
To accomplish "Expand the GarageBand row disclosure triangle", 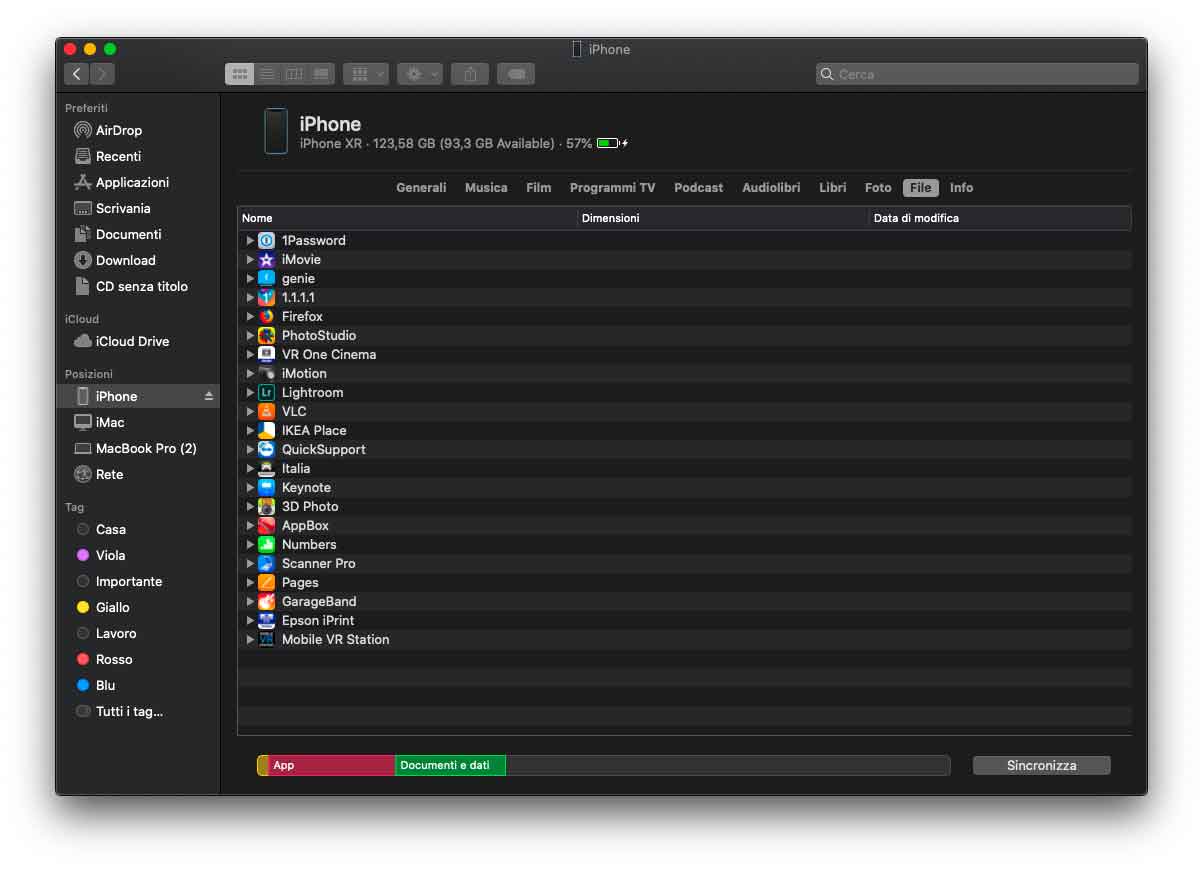I will [250, 601].
